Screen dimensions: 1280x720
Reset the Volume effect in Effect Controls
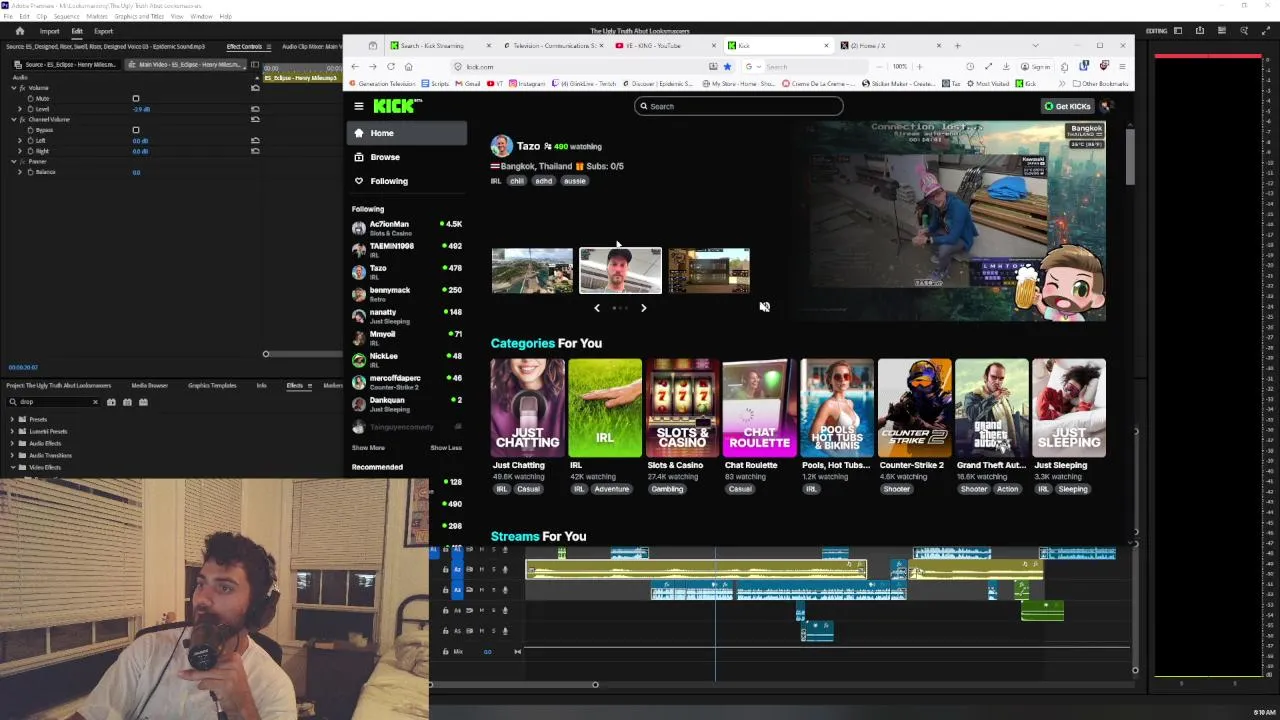tap(255, 88)
